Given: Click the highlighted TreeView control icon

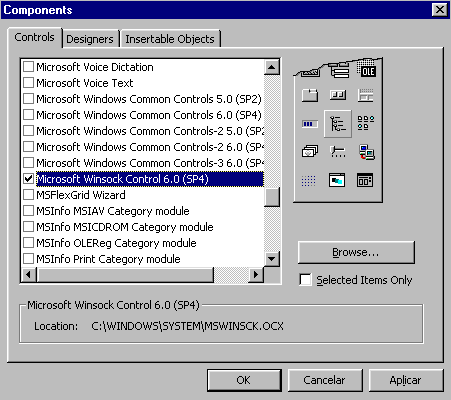Looking at the screenshot, I should click(338, 123).
